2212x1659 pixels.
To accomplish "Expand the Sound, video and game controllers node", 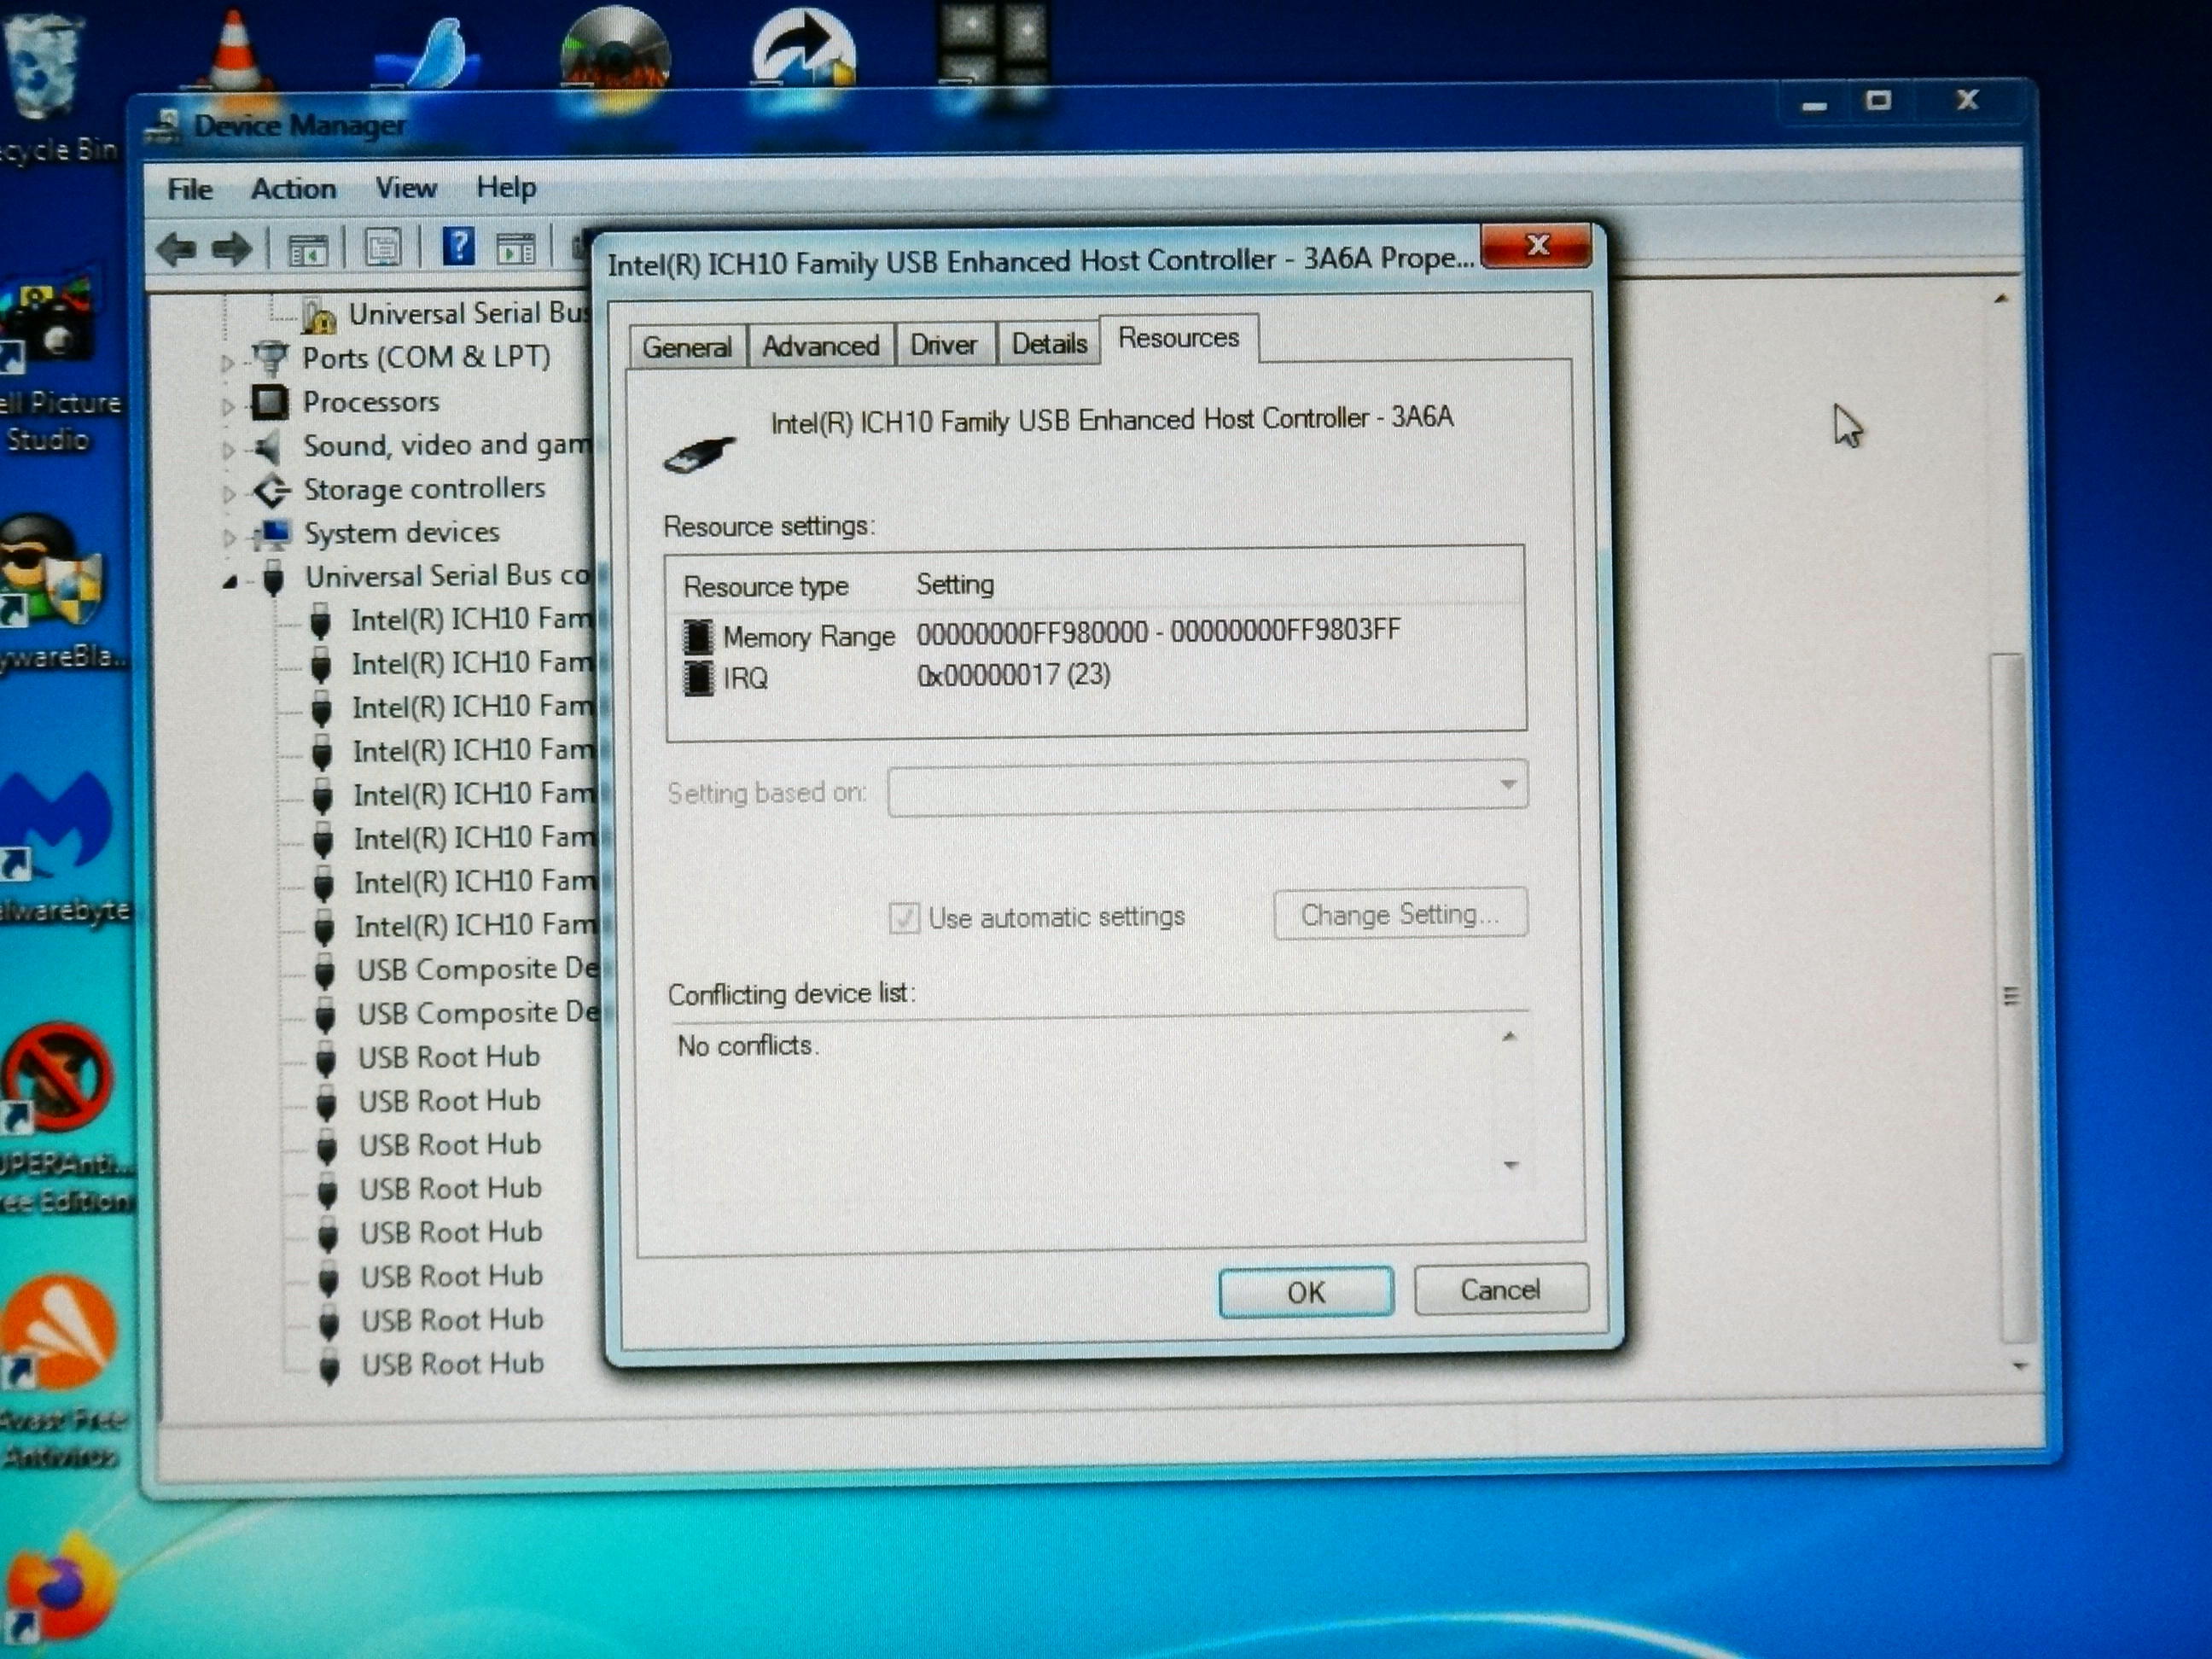I will tap(228, 450).
